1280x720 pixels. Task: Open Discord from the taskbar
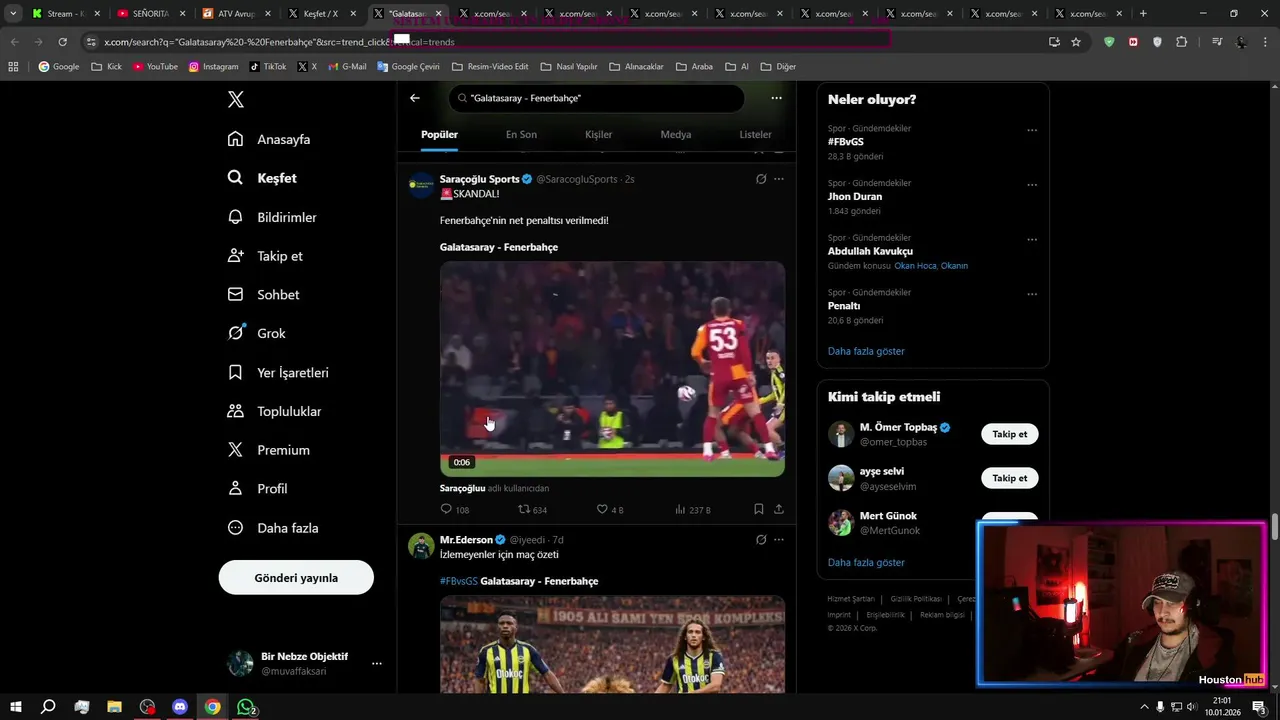pos(180,707)
